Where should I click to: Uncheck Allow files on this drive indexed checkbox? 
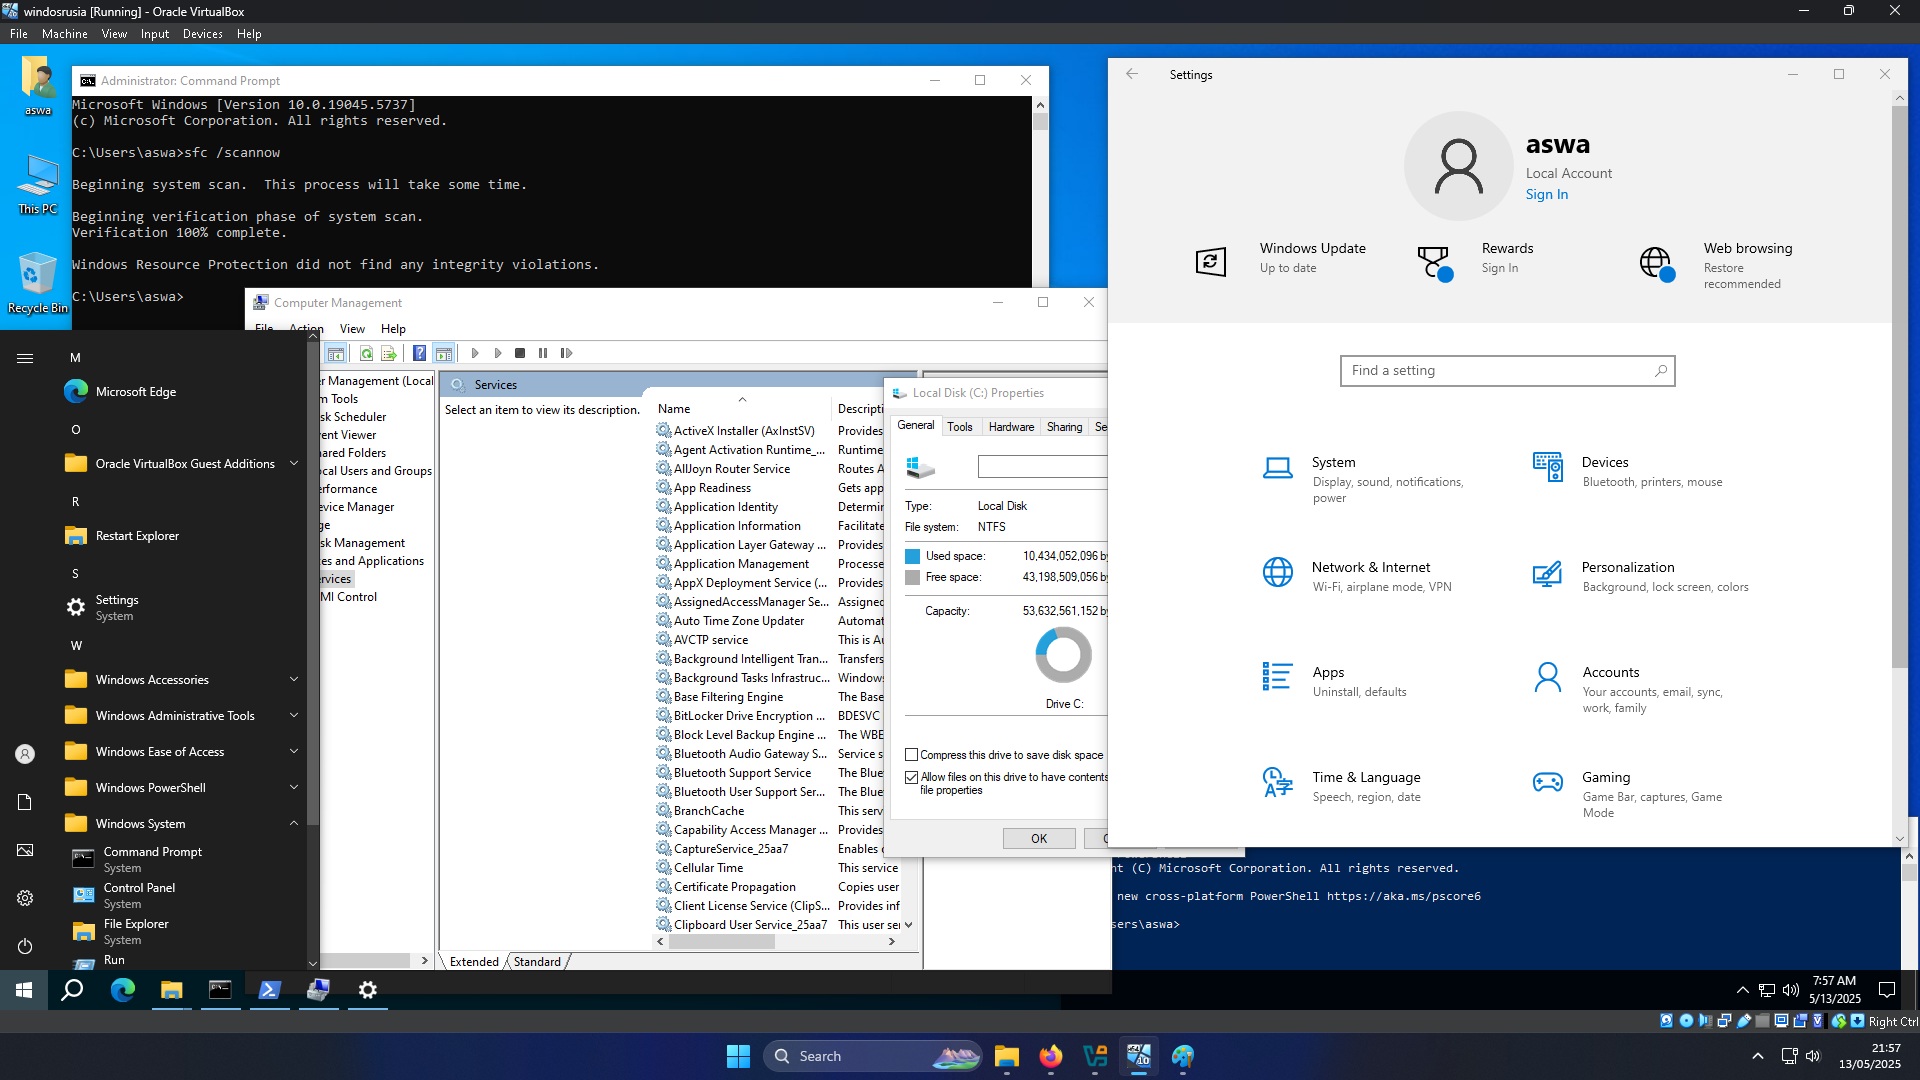coord(911,777)
